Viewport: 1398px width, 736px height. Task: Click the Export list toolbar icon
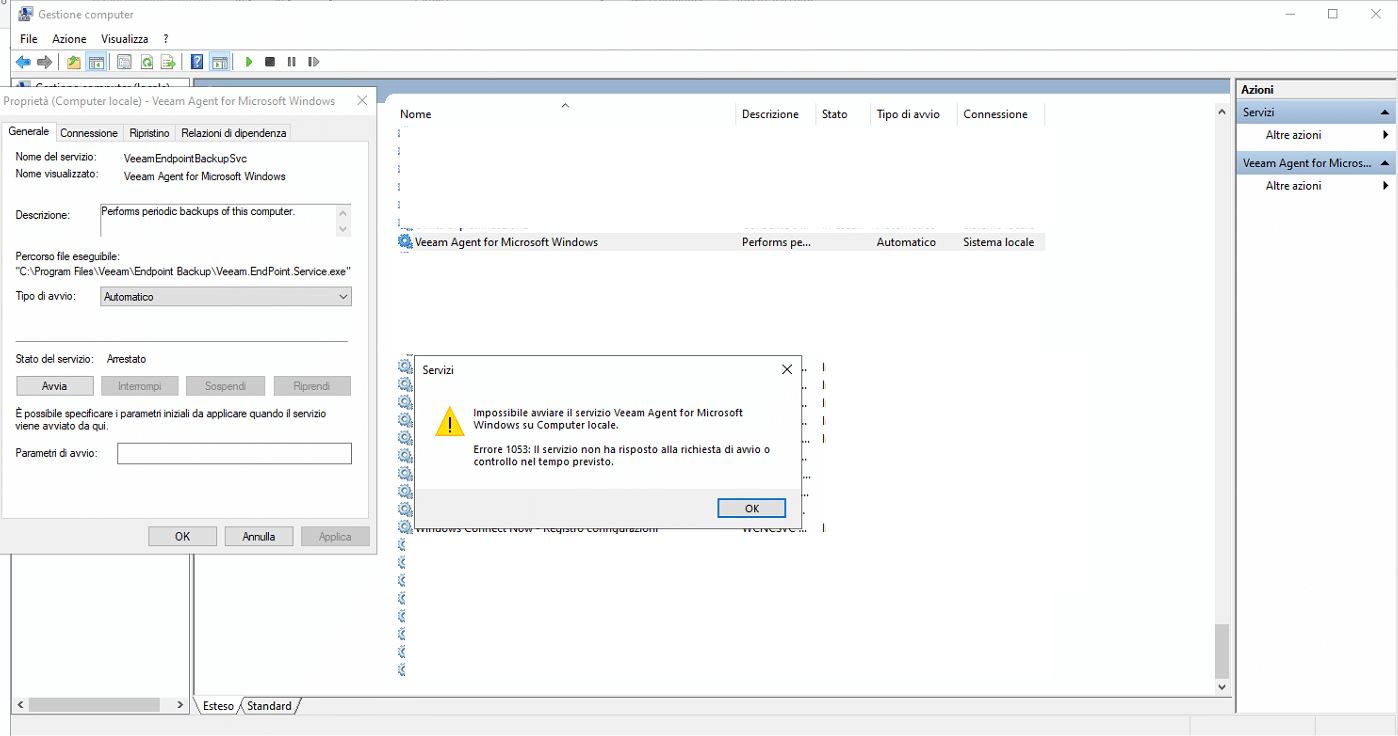[168, 62]
